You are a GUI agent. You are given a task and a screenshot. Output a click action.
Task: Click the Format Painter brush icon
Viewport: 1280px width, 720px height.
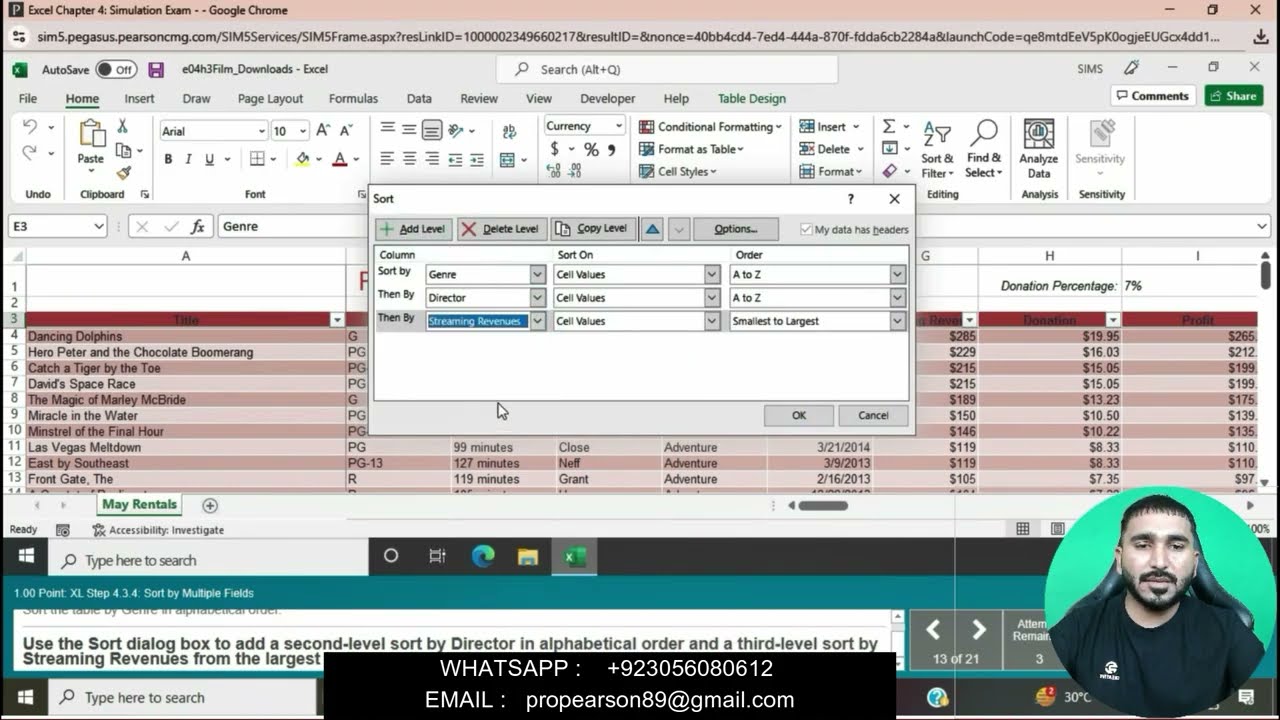click(123, 173)
